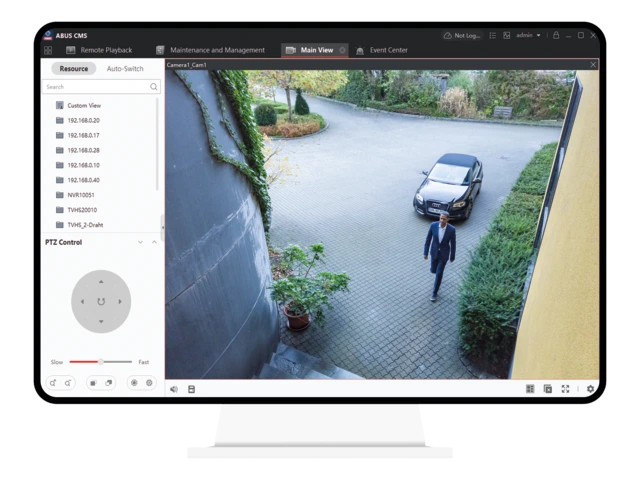
Task: Click the PTZ zoom out icon
Action: point(68,383)
